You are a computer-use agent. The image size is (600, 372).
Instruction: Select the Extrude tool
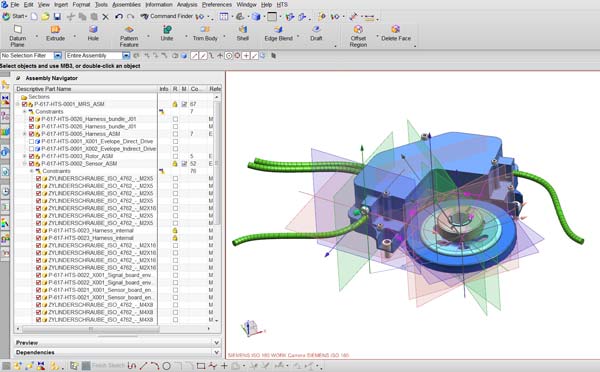click(55, 33)
